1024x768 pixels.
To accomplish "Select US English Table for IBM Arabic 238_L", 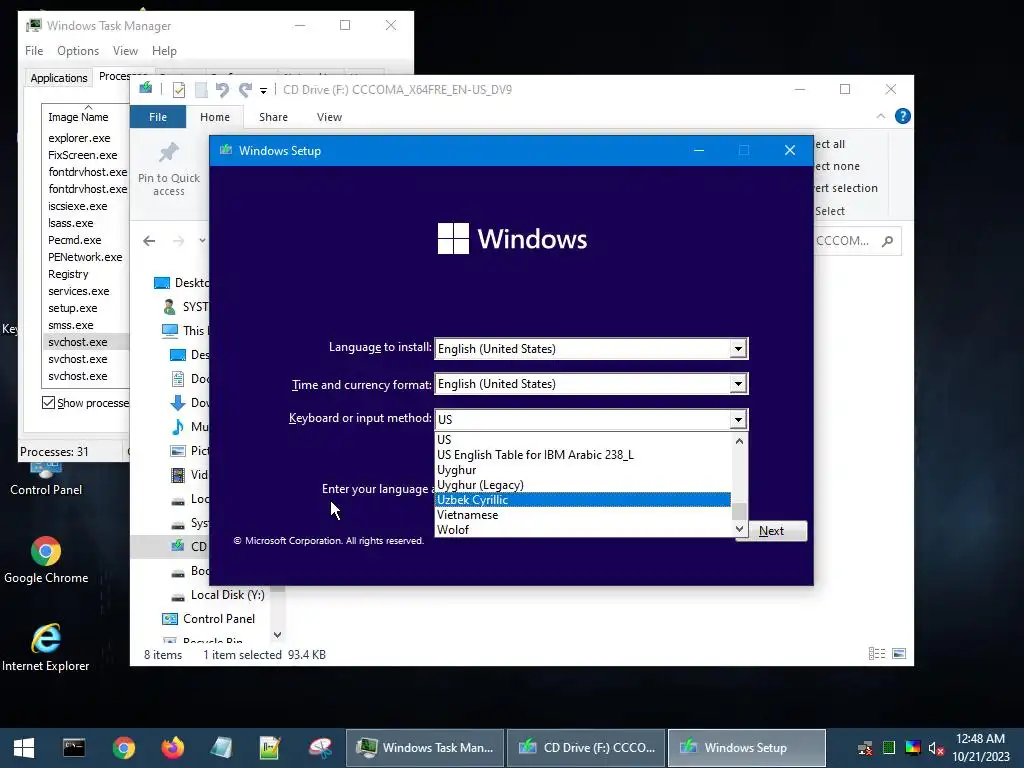I will tap(583, 455).
